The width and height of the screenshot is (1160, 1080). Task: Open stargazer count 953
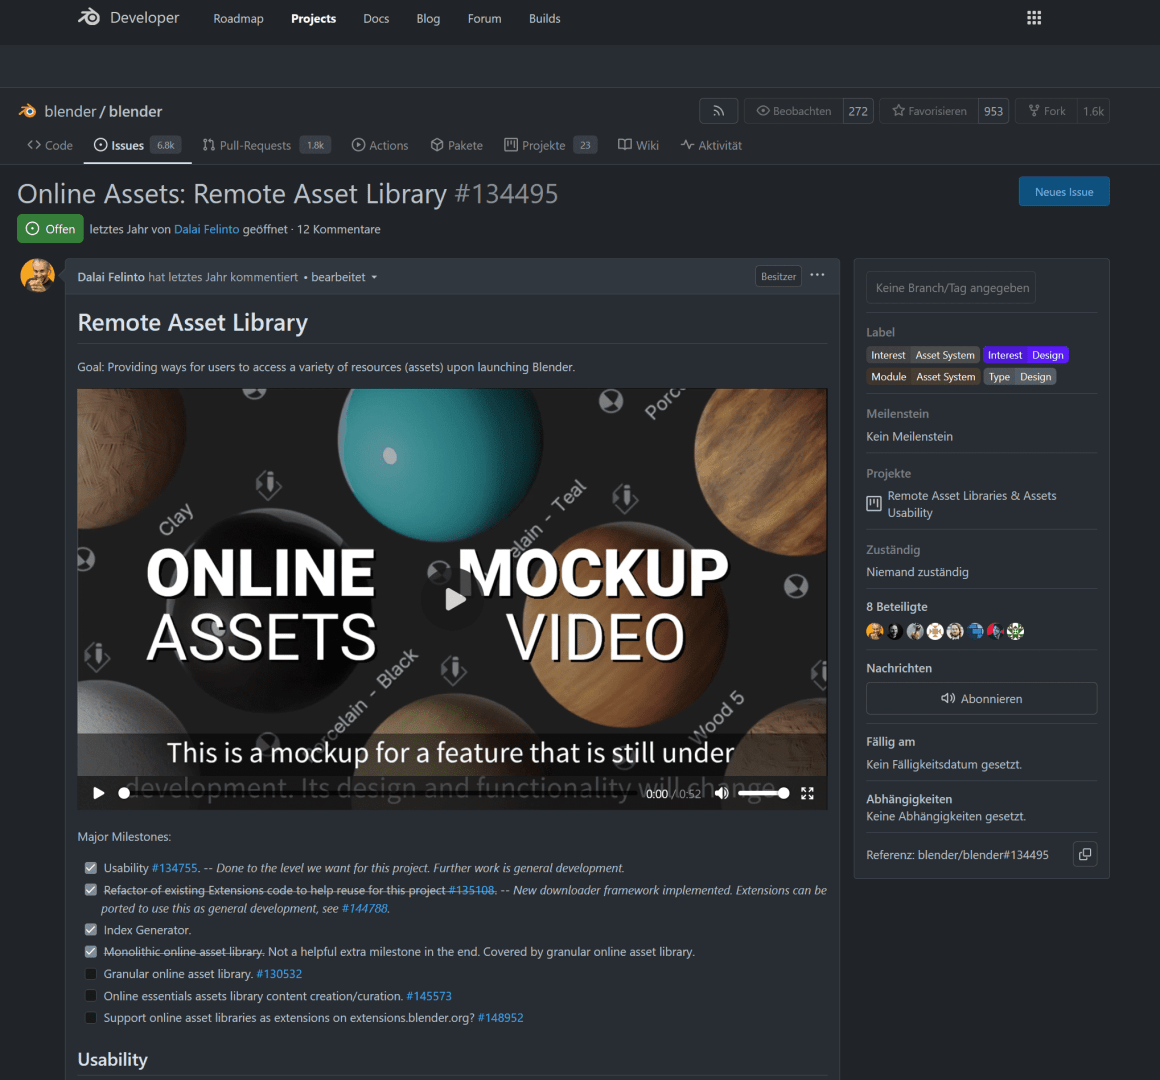[994, 111]
